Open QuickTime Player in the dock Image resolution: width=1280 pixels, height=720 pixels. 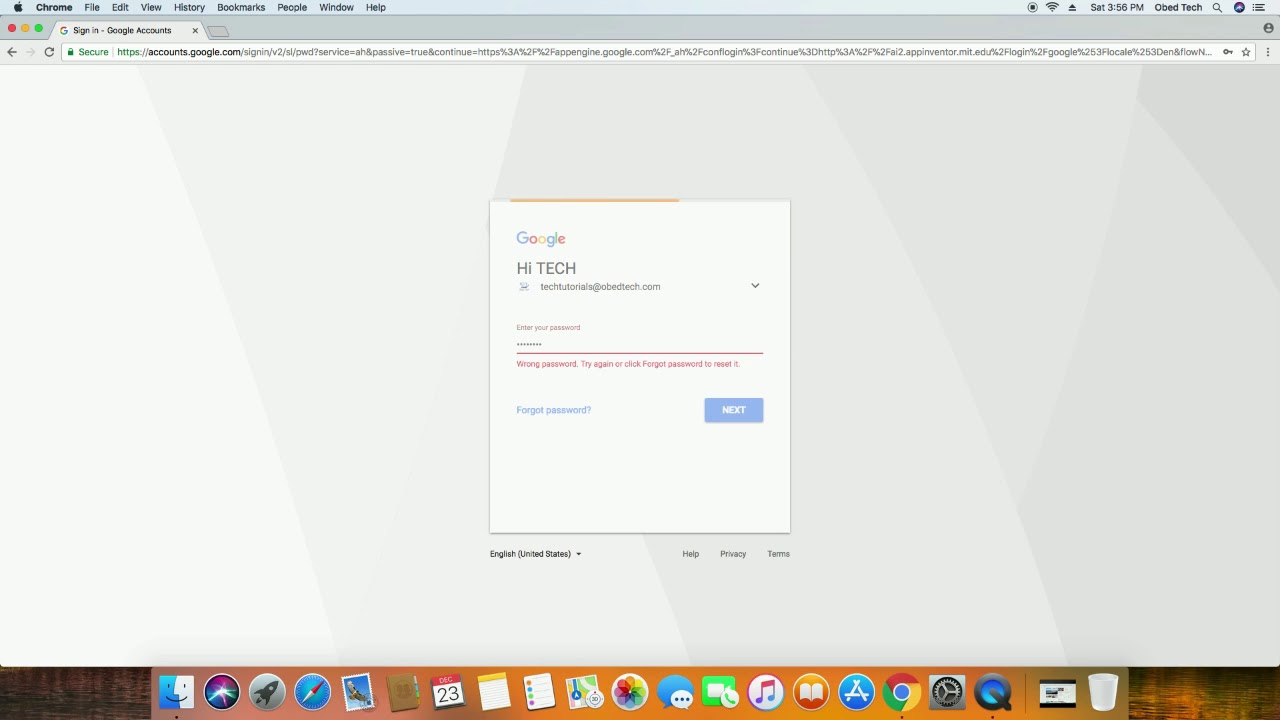pyautogui.click(x=993, y=692)
